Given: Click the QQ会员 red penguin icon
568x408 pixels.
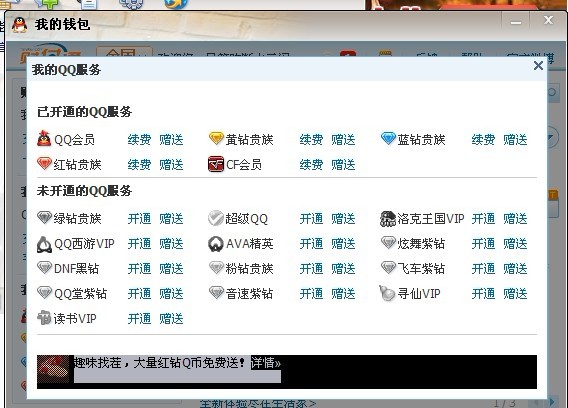Looking at the screenshot, I should [x=44, y=138].
